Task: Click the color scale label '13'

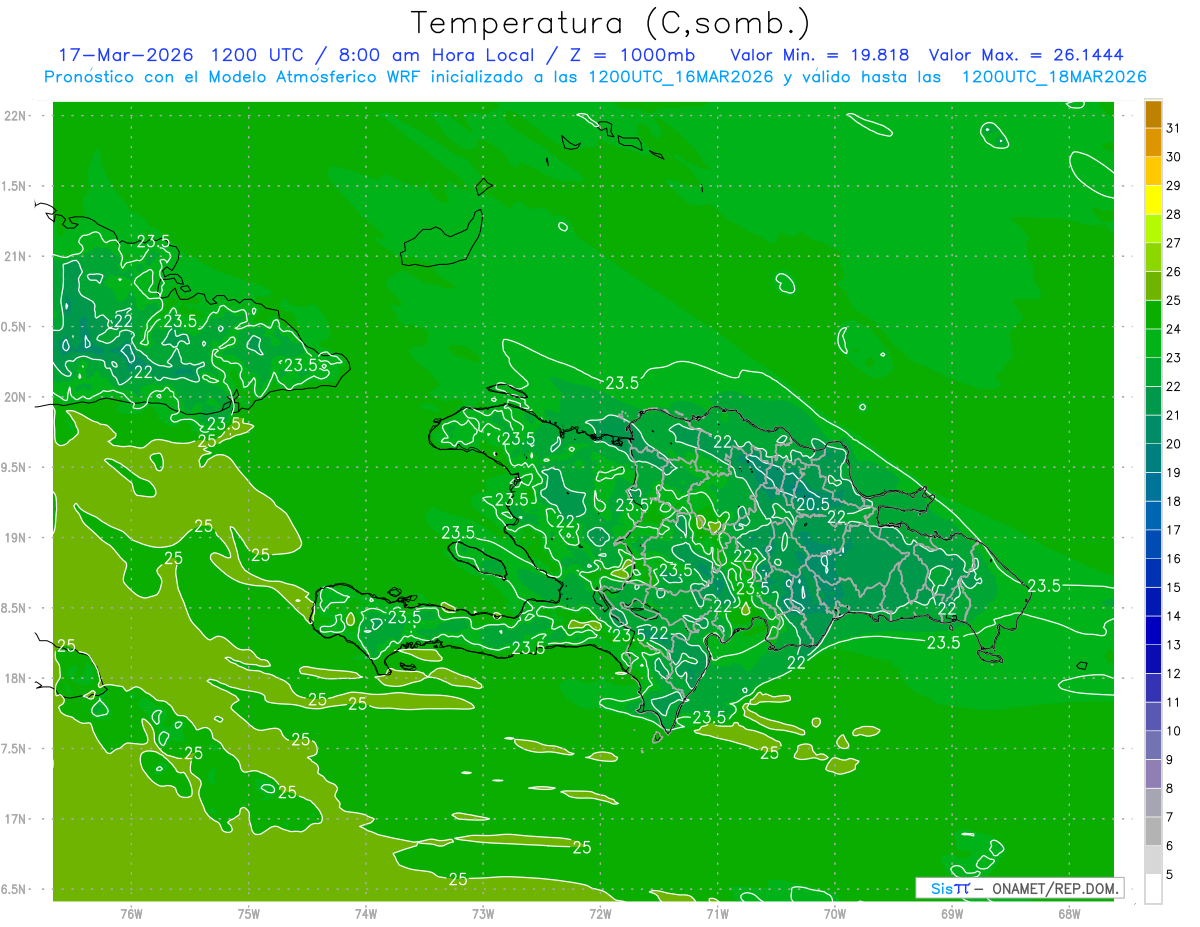Action: (x=1174, y=645)
